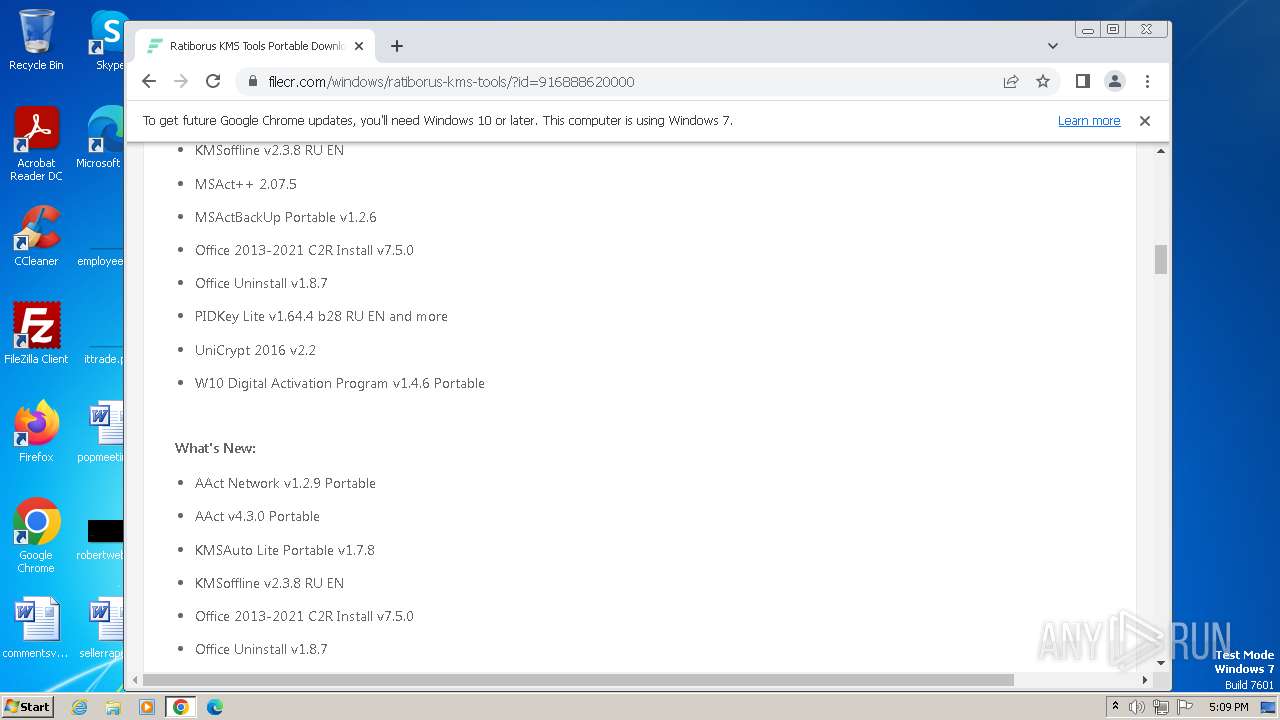
Task: Open Windows Media Player in taskbar
Action: point(146,707)
